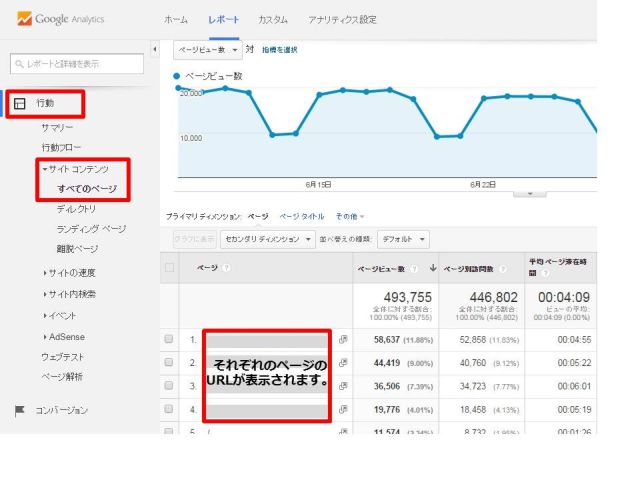
Task: Open ランディング ページ in the sidebar
Action: pyautogui.click(x=91, y=229)
